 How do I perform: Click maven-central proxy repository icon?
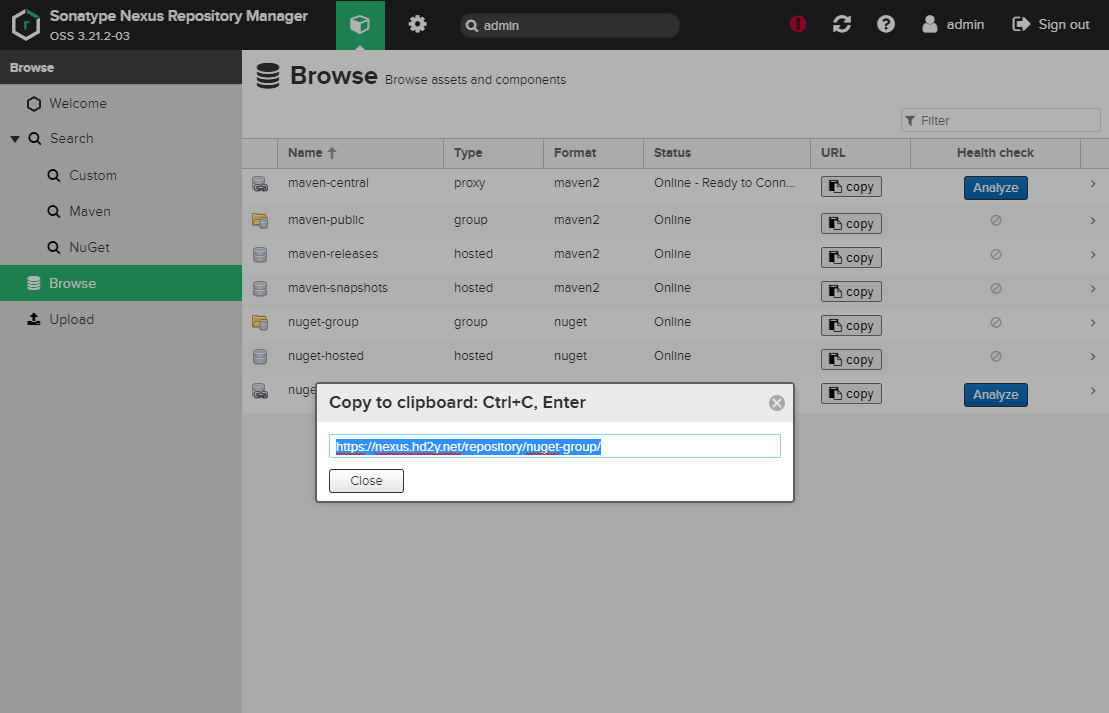coord(260,185)
